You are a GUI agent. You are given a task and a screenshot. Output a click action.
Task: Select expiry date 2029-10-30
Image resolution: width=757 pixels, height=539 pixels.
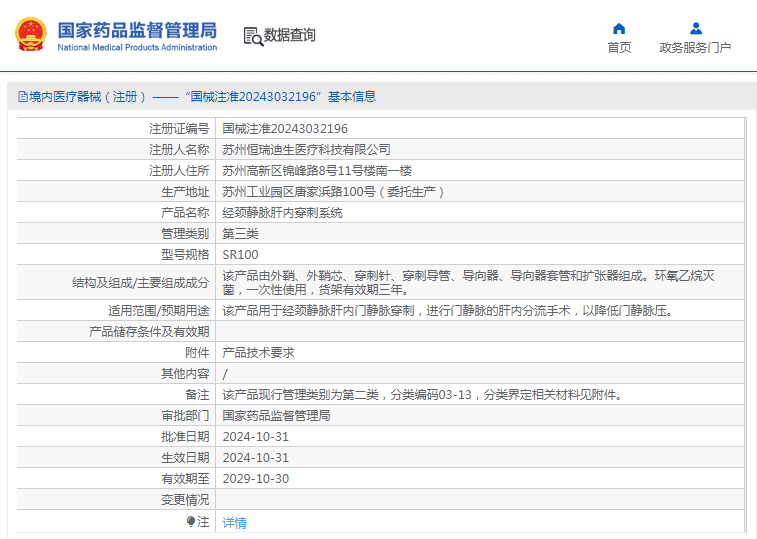[x=255, y=479]
